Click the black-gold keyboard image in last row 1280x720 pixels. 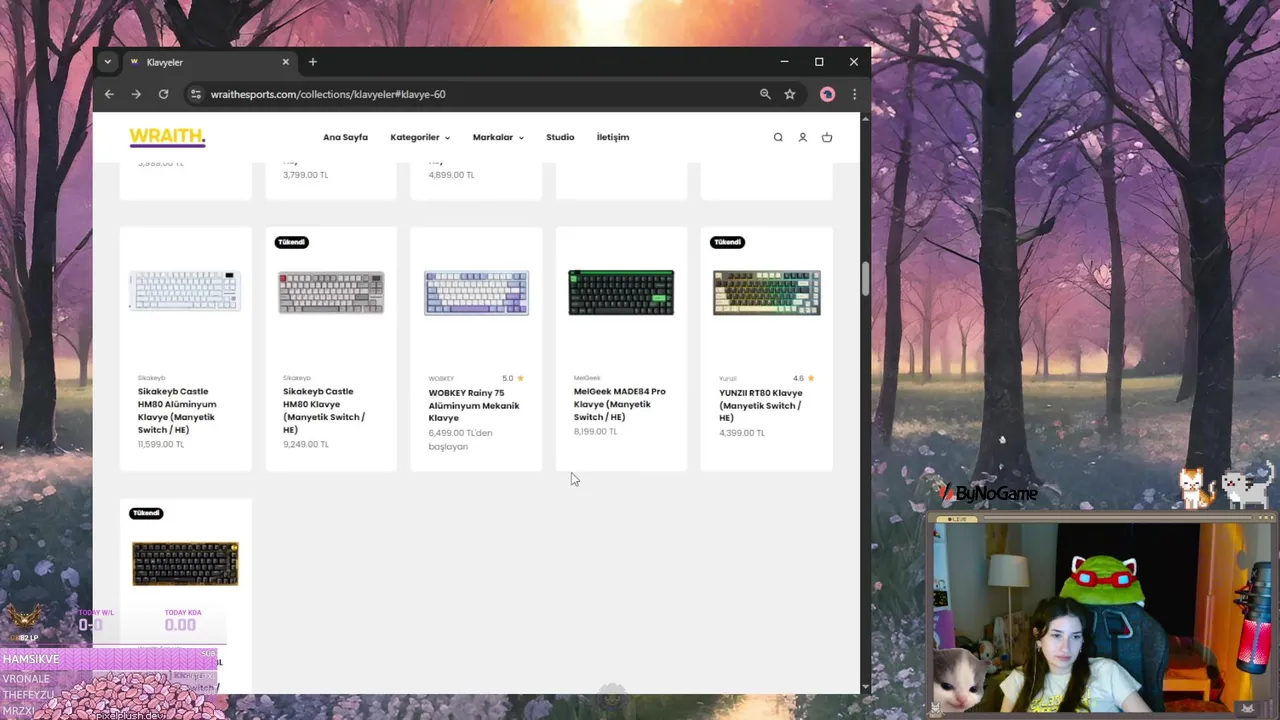(x=185, y=563)
